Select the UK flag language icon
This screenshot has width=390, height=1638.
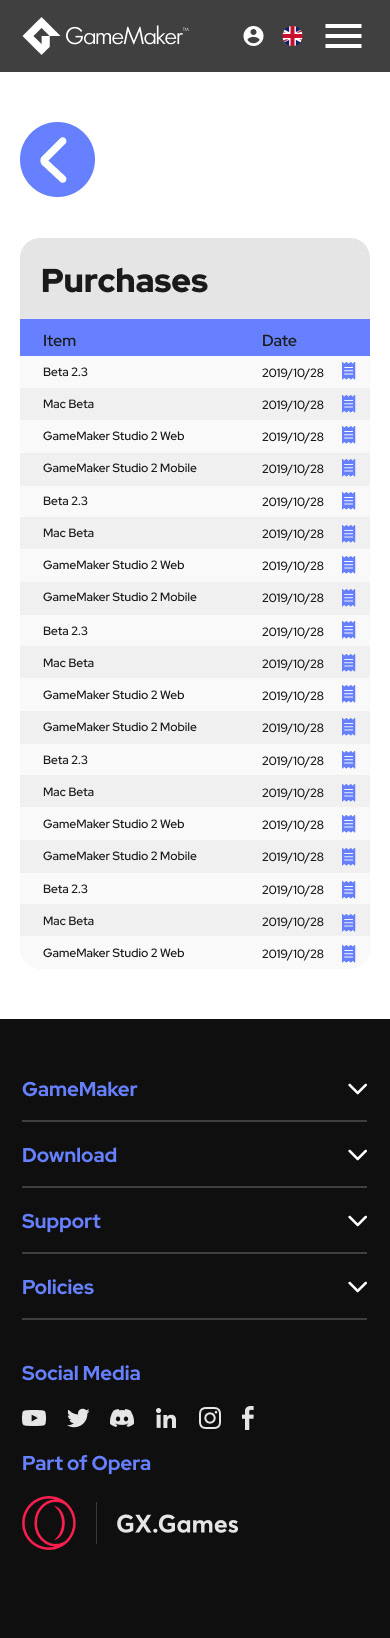point(293,36)
